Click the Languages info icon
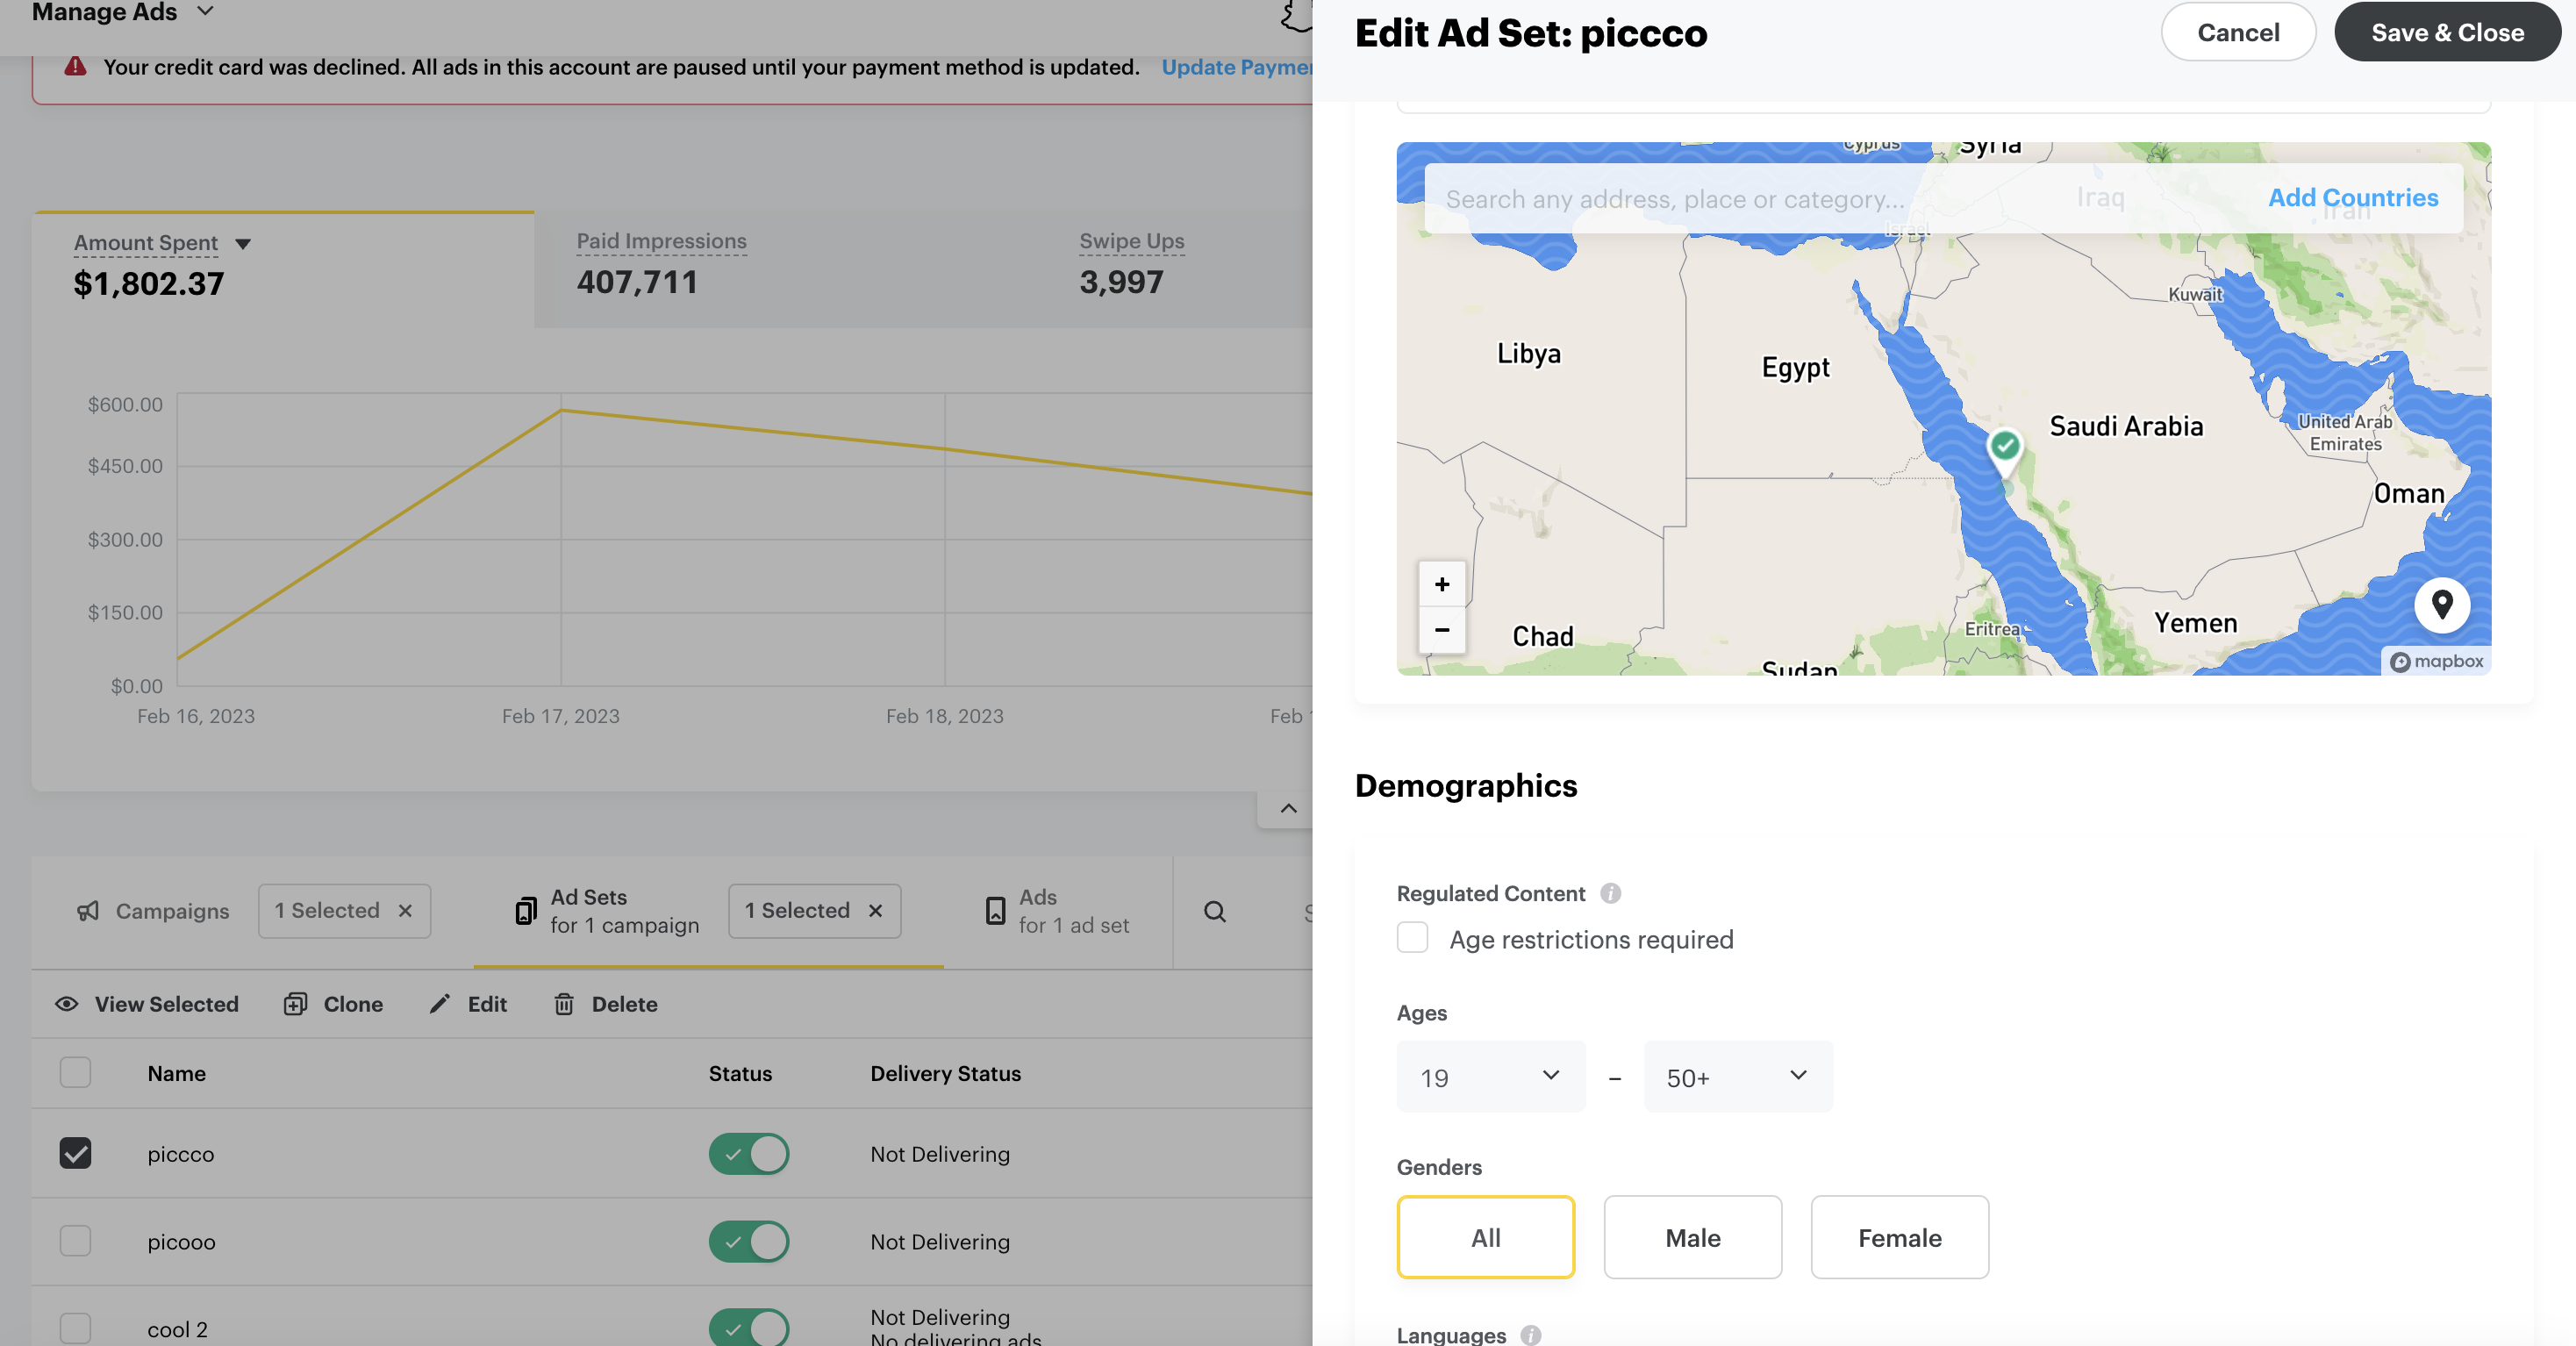Image resolution: width=2576 pixels, height=1346 pixels. coord(1530,1335)
